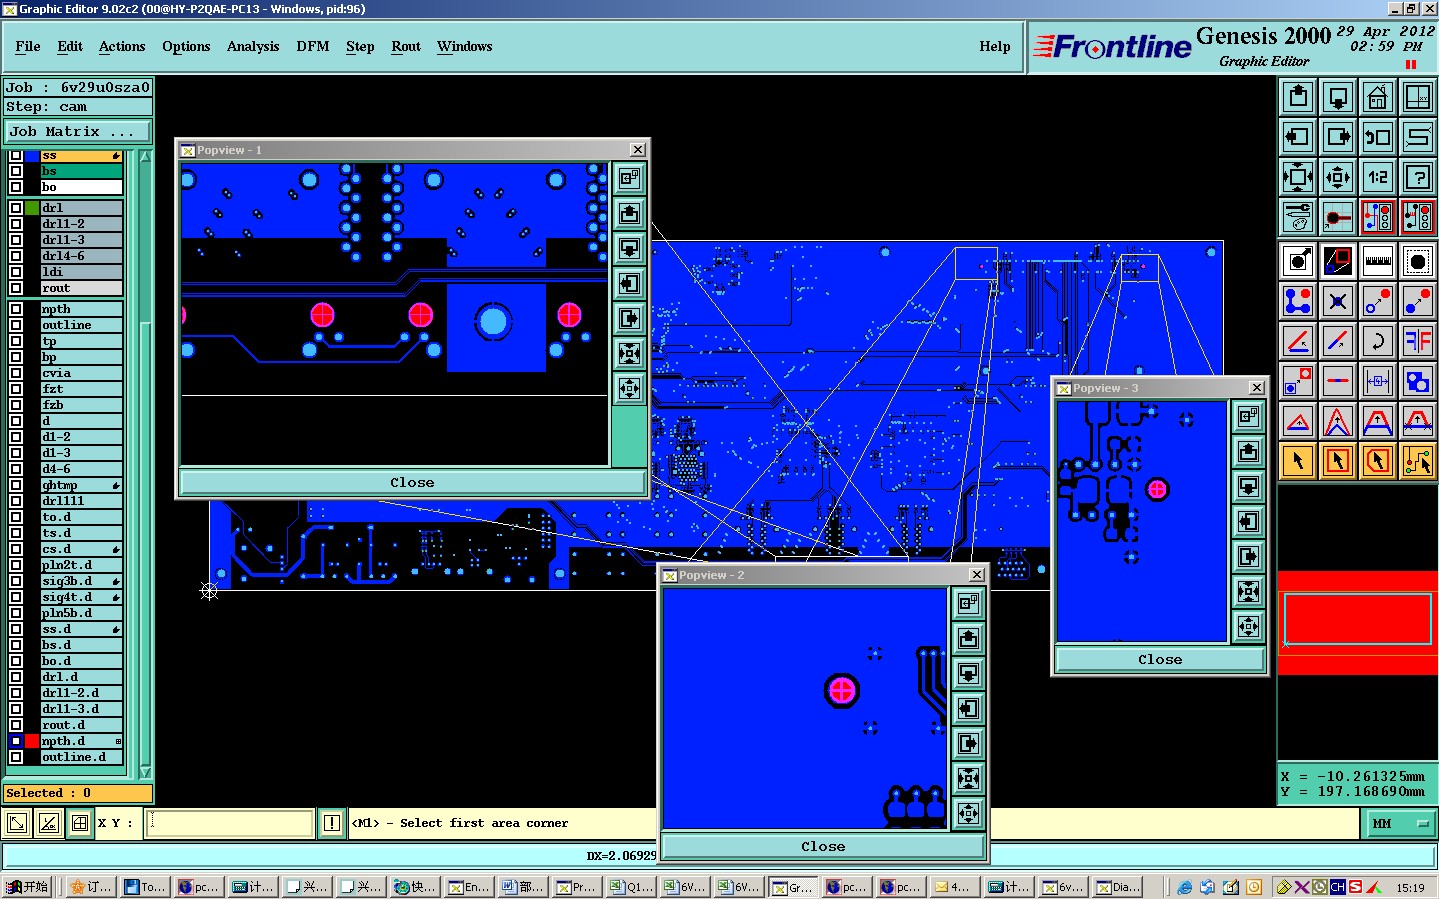Click the Job Matrix ... button
Image resolution: width=1439 pixels, height=899 pixels.
pos(78,131)
